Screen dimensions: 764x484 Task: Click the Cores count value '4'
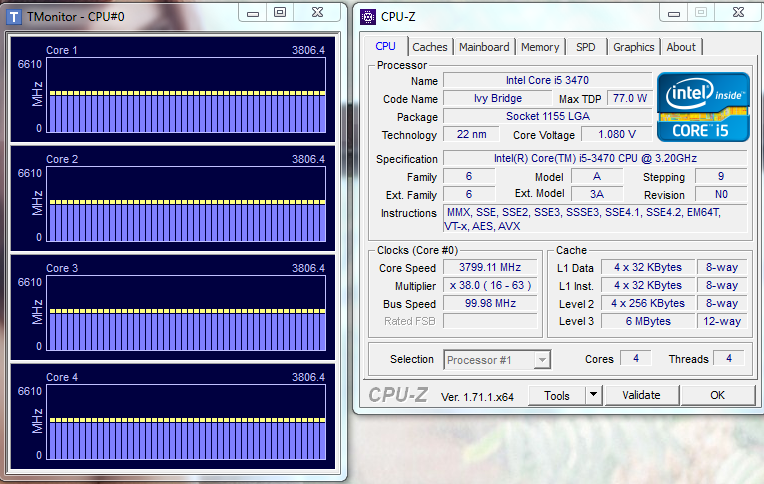click(x=636, y=359)
